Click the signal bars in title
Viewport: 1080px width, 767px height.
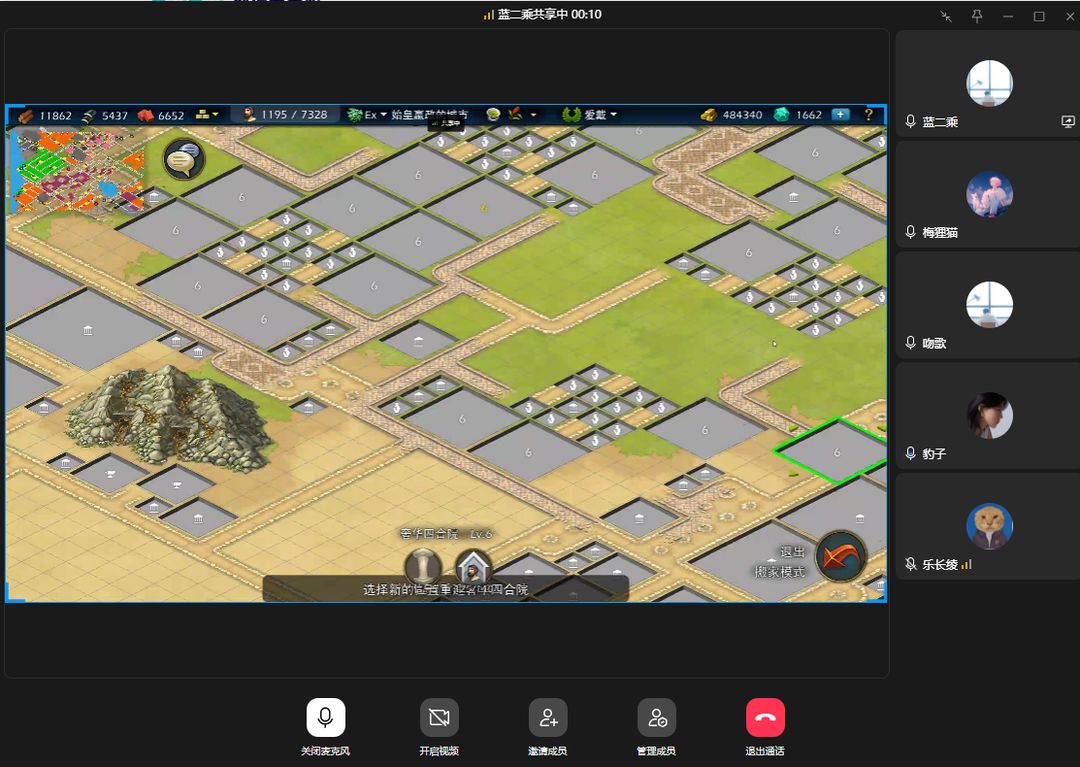pos(488,14)
